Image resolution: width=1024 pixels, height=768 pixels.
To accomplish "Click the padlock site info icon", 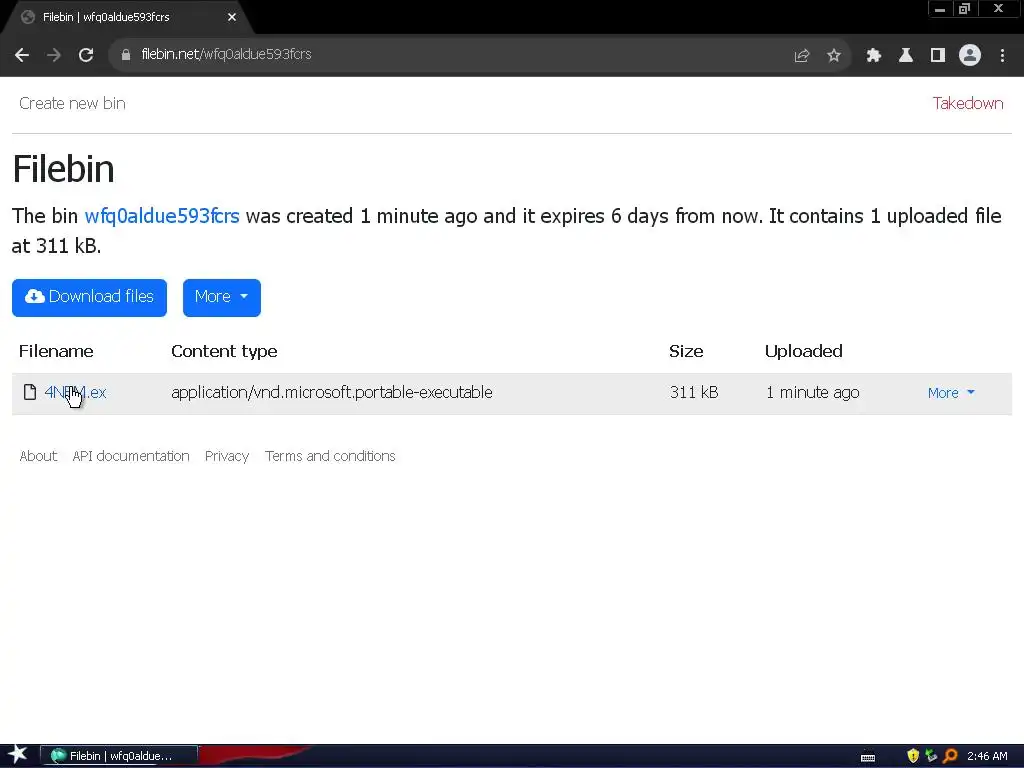I will (126, 55).
